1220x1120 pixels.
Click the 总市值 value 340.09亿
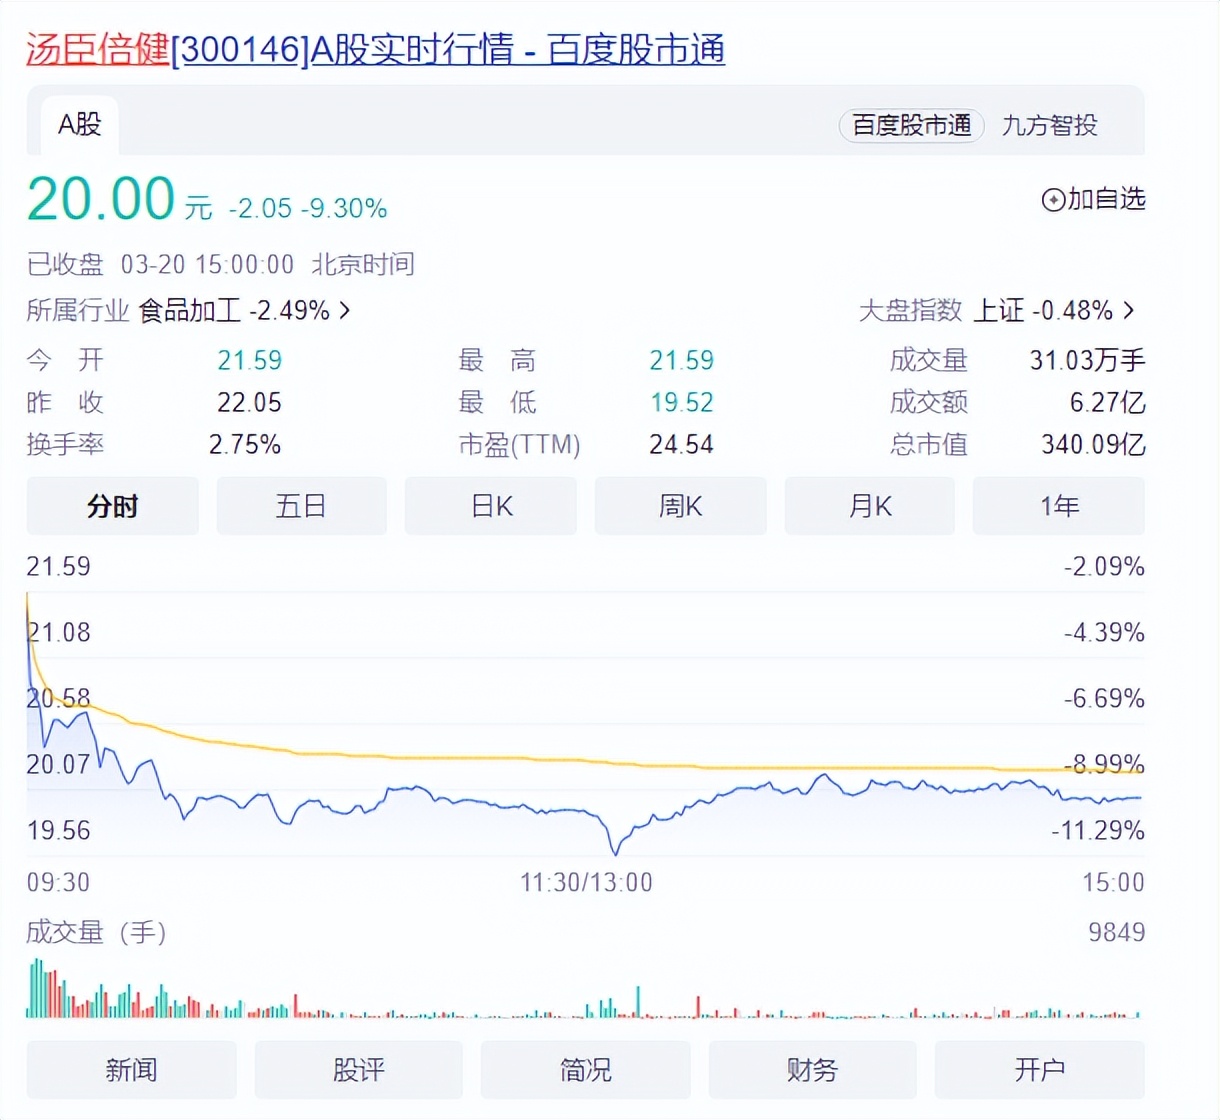[1094, 444]
